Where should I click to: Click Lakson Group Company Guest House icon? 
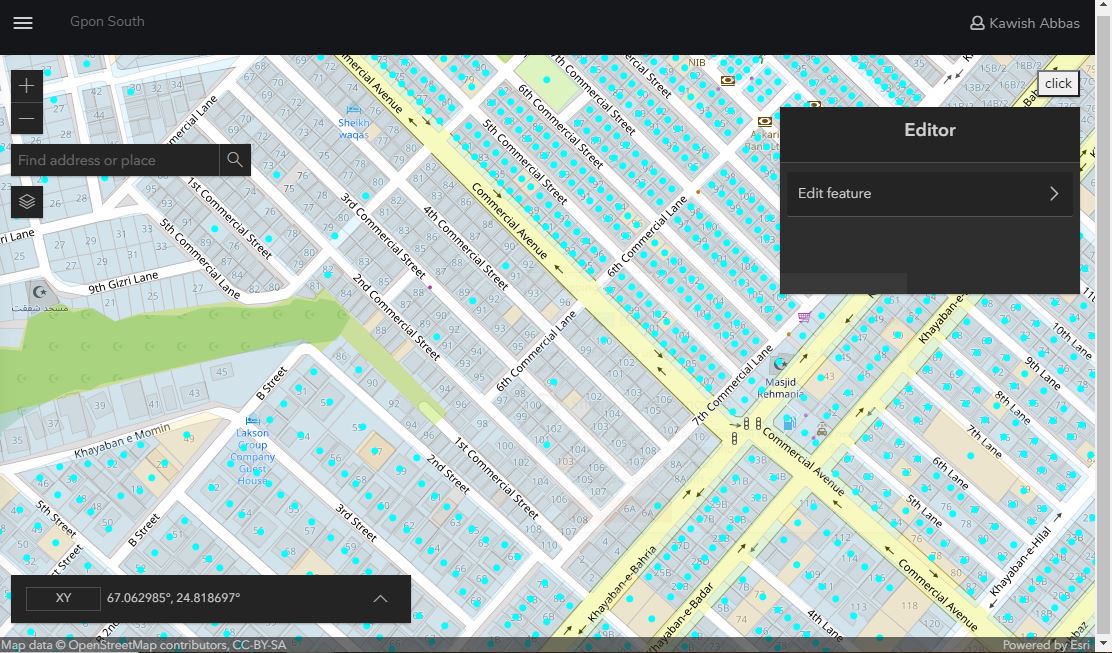tap(252, 420)
